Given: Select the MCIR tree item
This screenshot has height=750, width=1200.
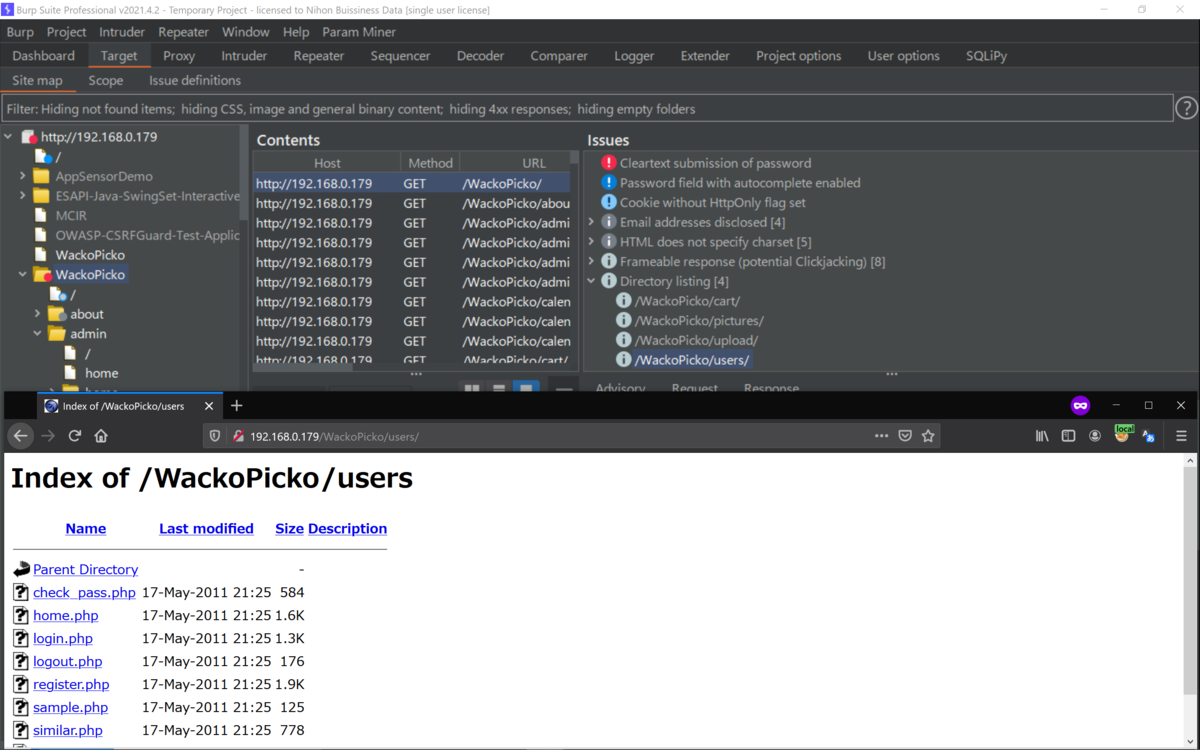Looking at the screenshot, I should click(71, 215).
